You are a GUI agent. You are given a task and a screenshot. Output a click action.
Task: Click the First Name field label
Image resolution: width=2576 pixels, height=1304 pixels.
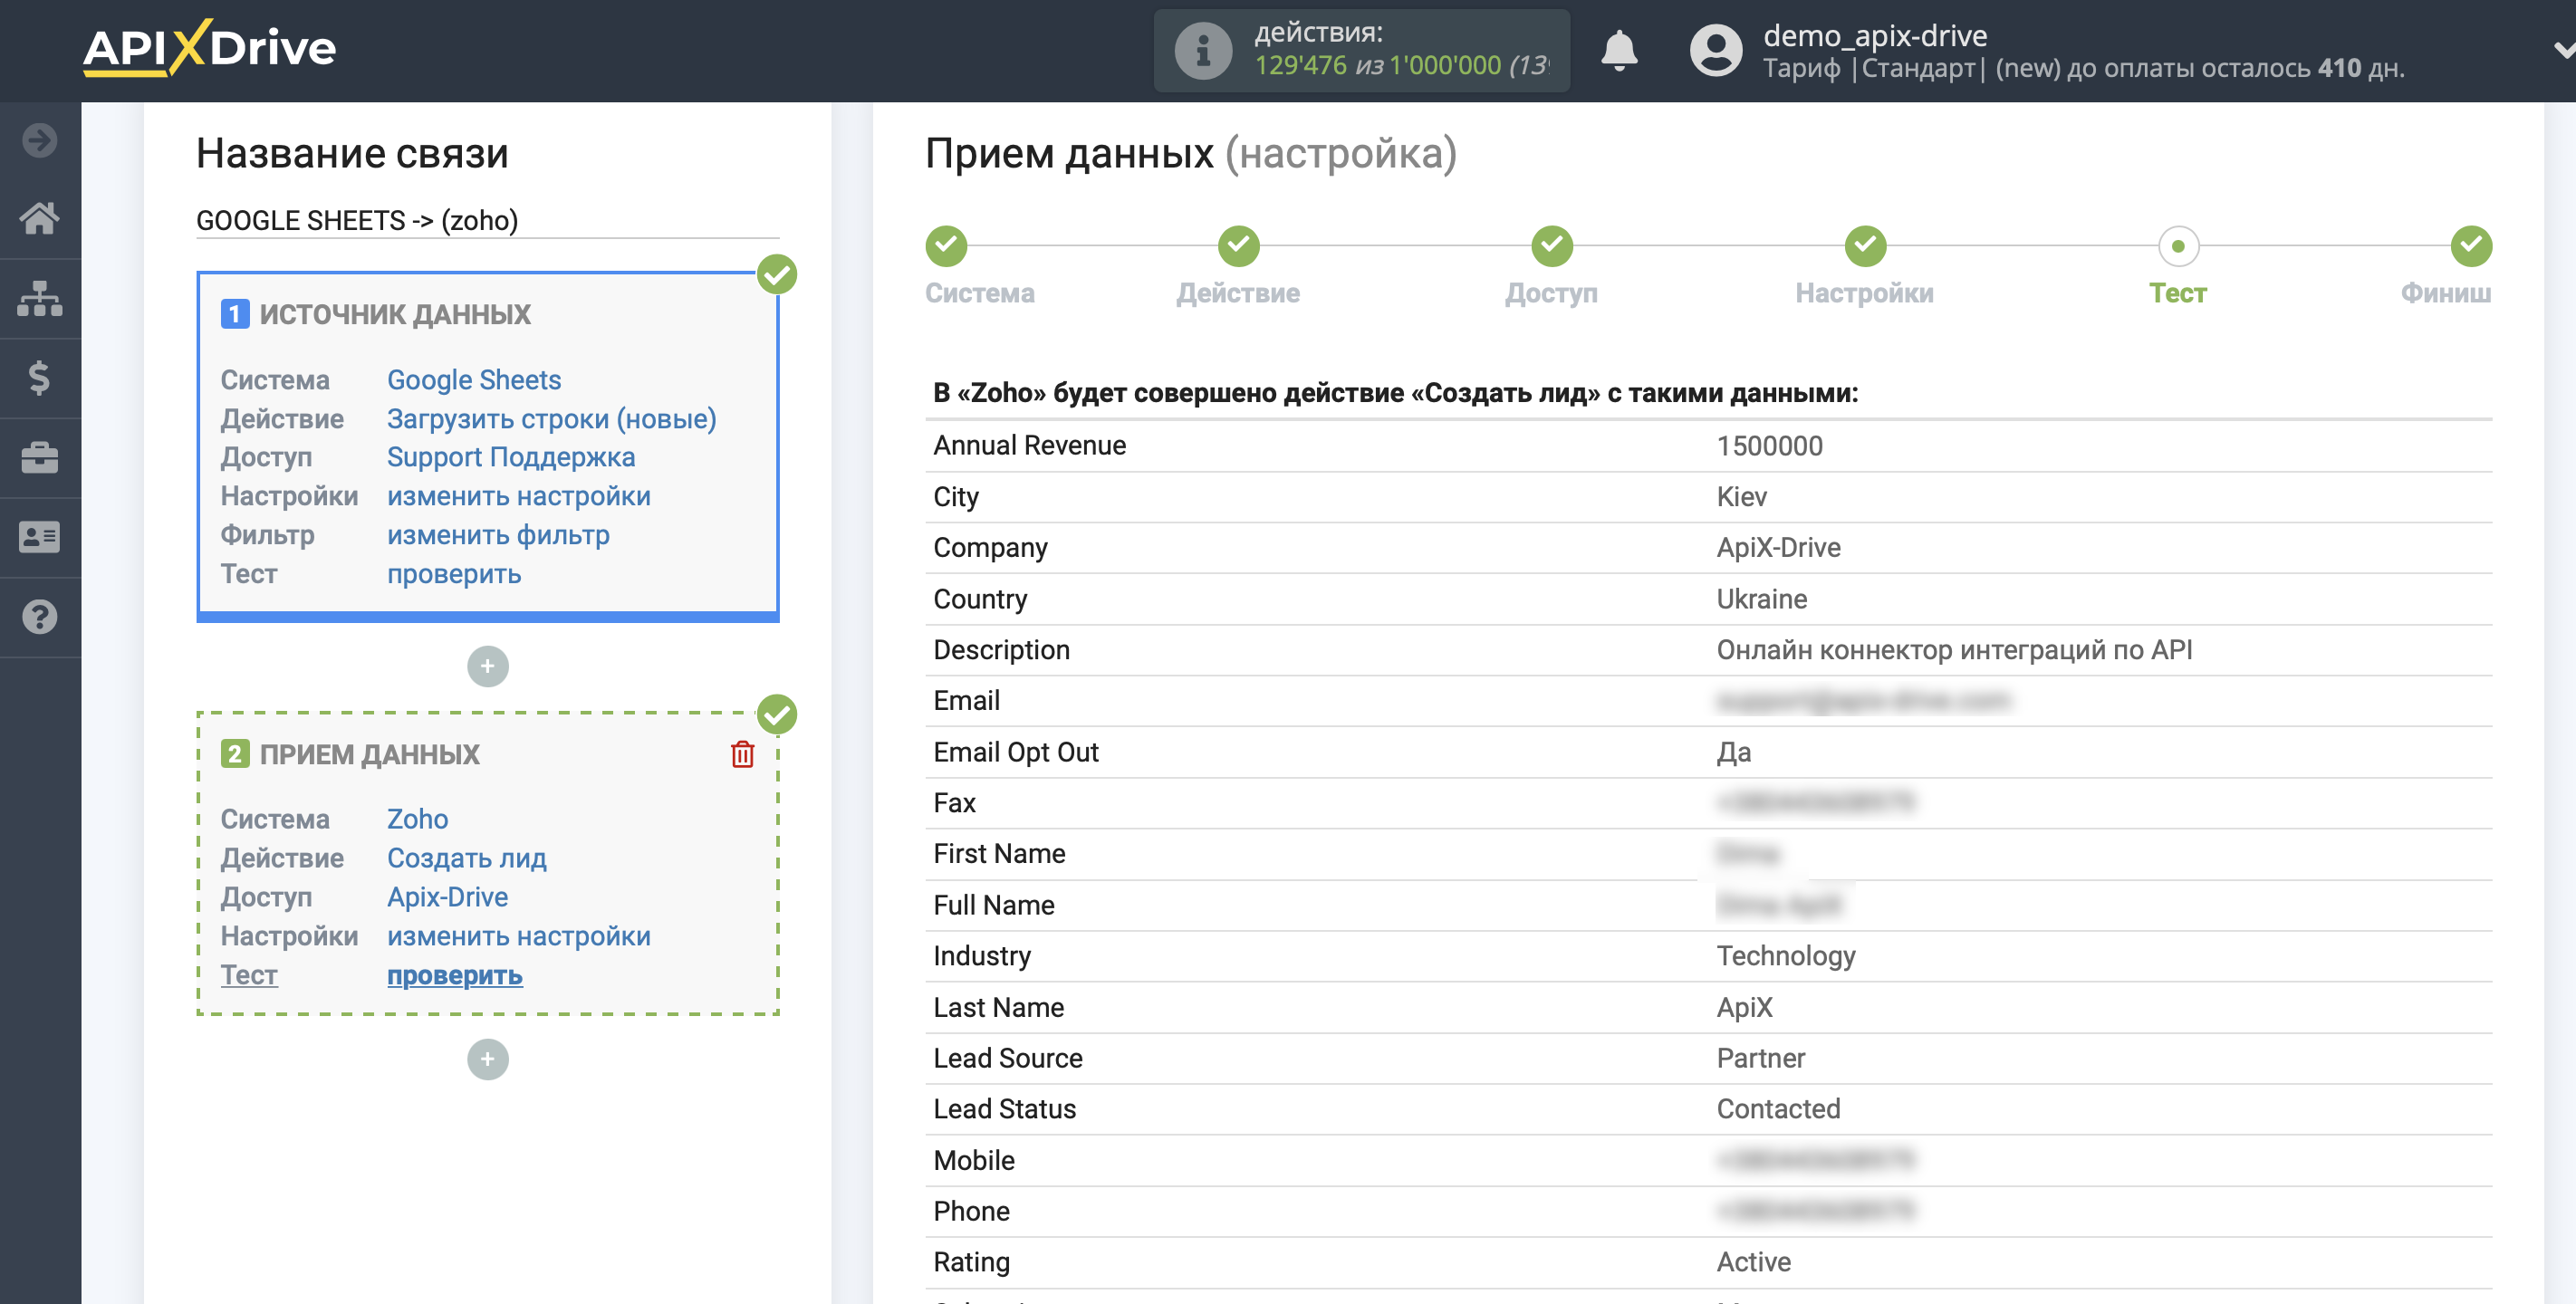(x=999, y=854)
